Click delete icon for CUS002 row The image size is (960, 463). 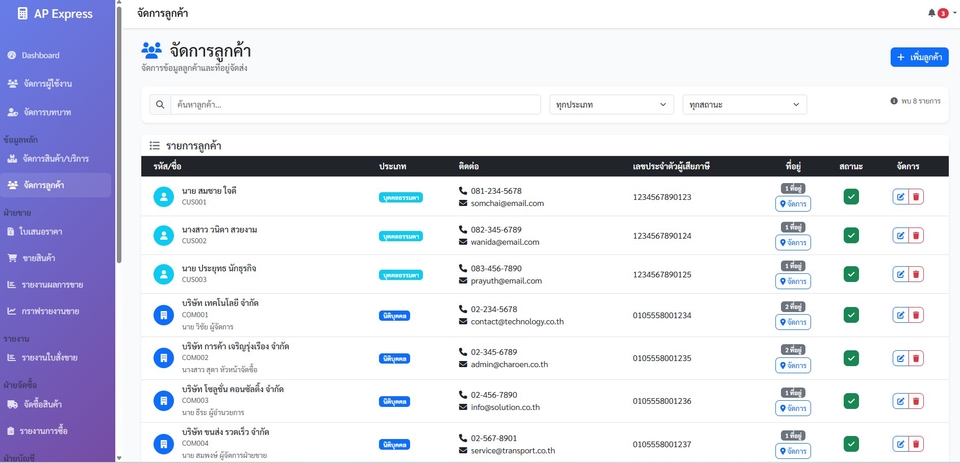coord(916,235)
